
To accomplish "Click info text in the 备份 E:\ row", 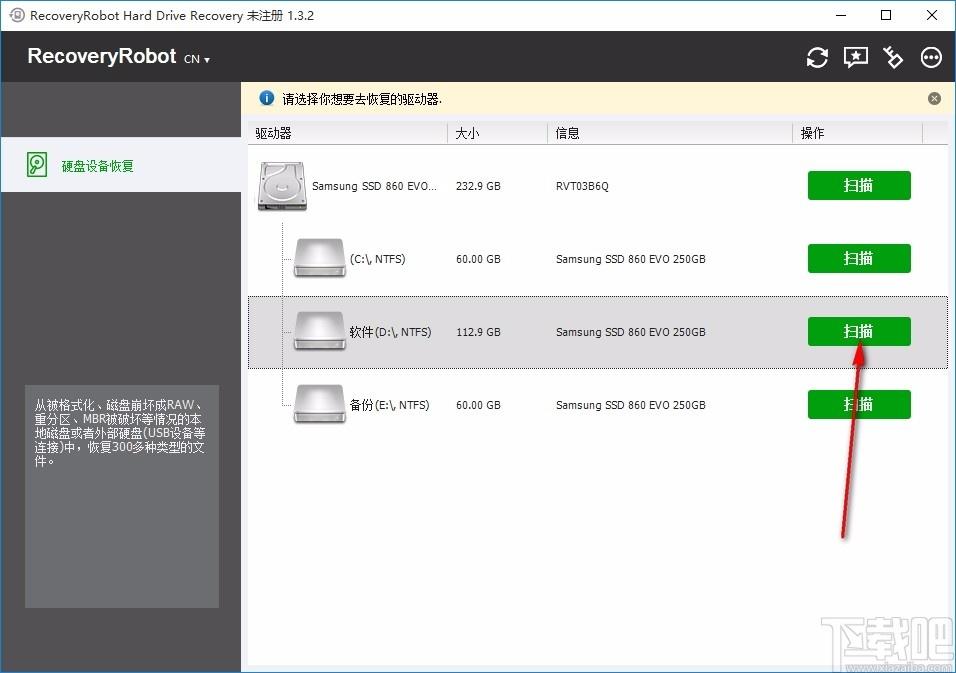I will 630,405.
